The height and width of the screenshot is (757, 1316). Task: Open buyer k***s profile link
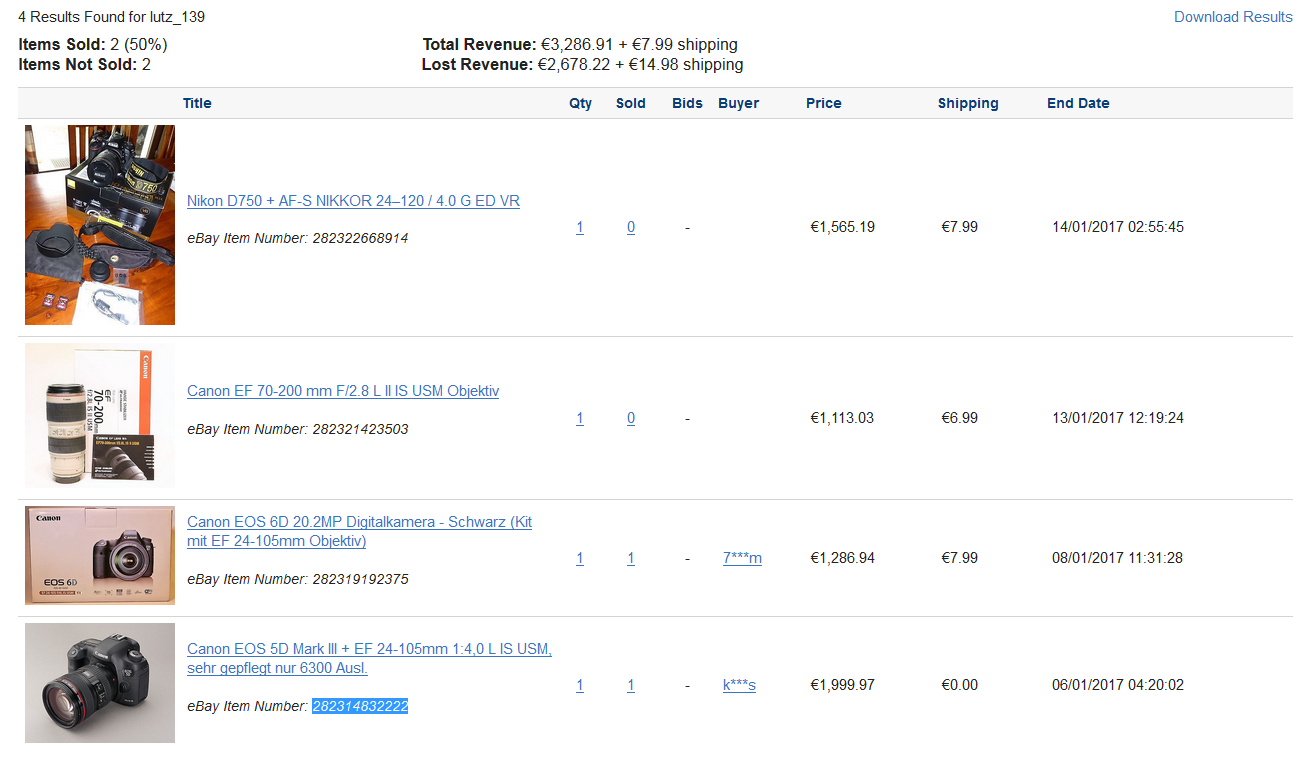tap(739, 685)
